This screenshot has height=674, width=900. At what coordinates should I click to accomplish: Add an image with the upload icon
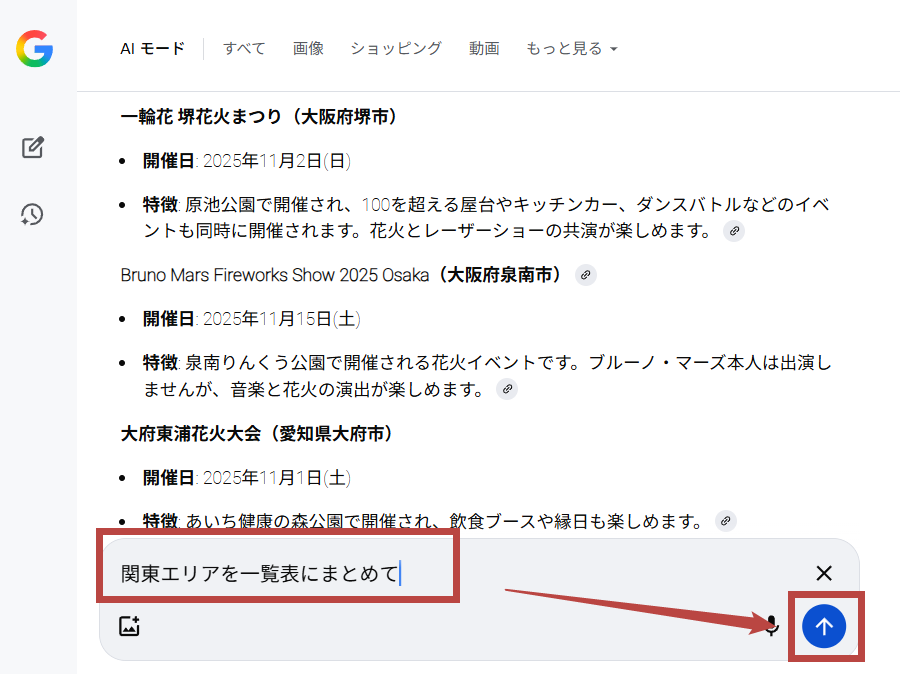click(x=129, y=626)
